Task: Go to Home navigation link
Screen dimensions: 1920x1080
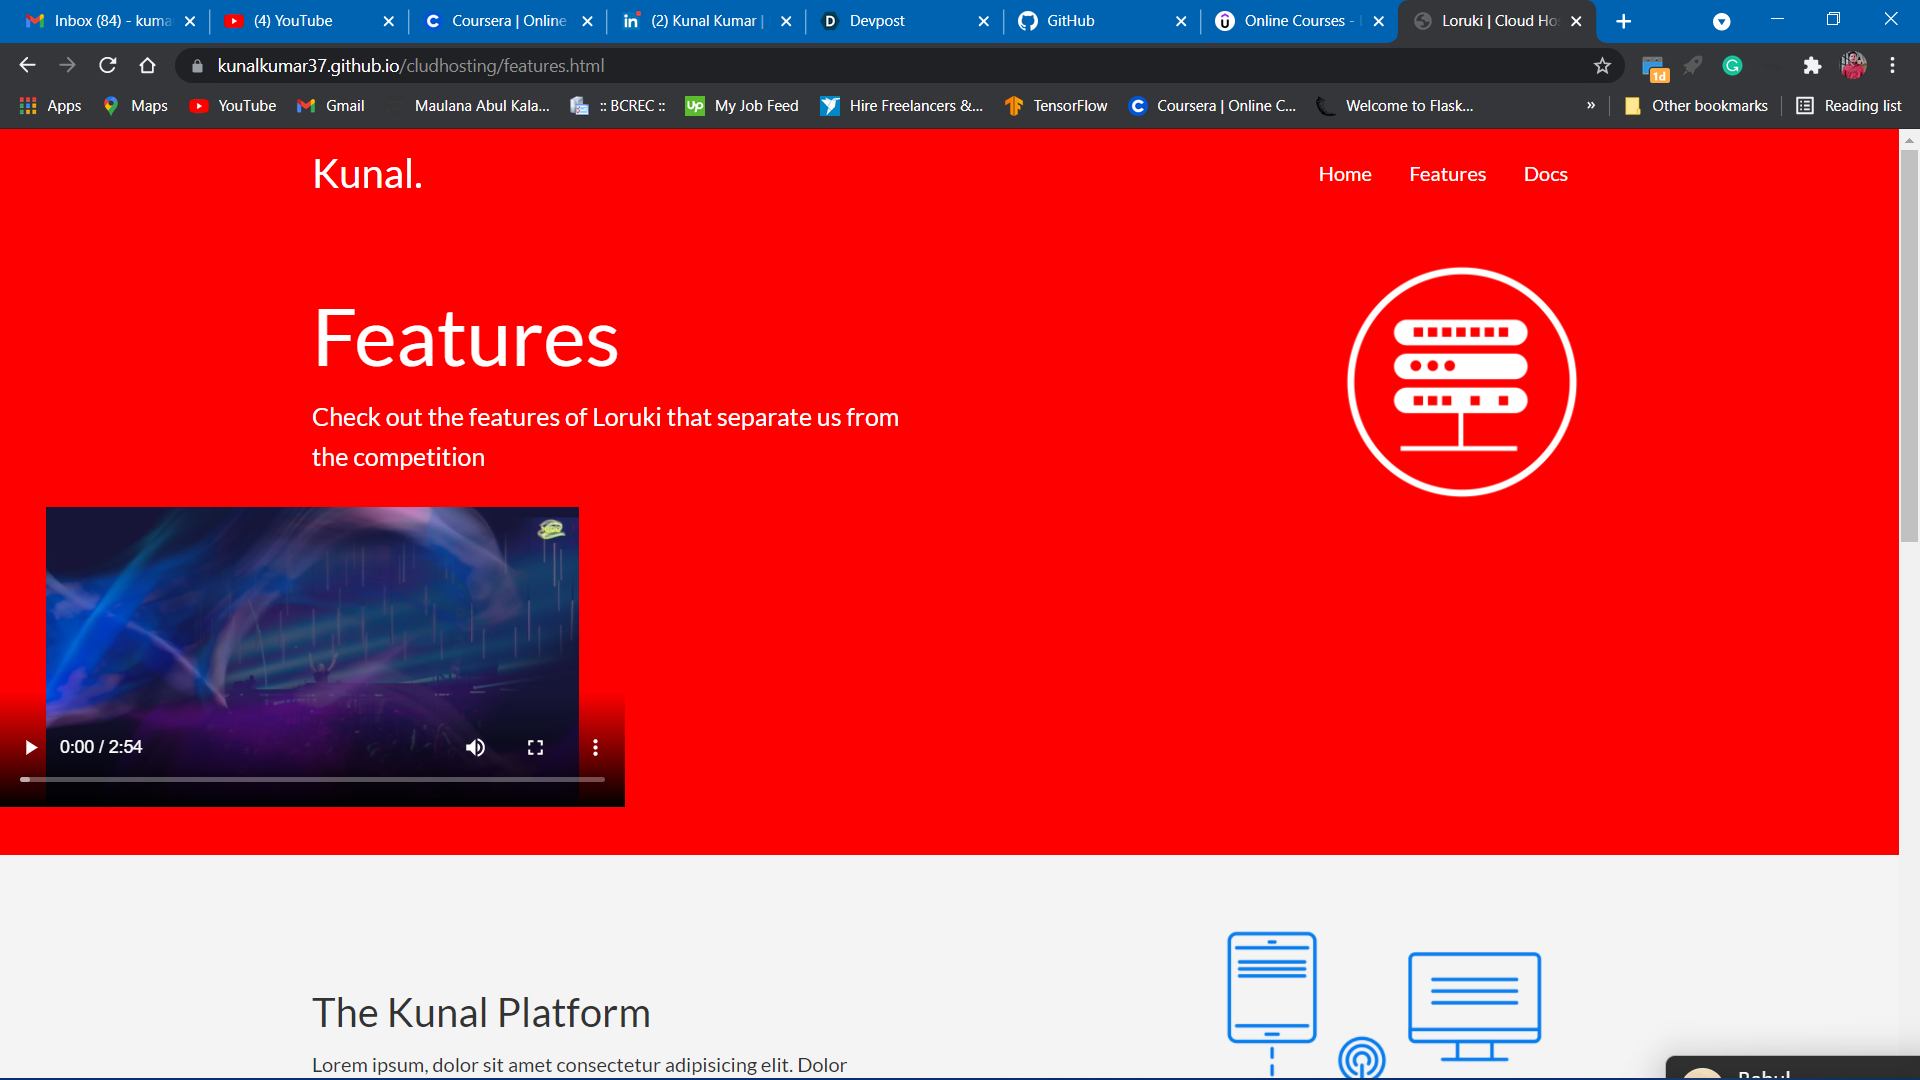Action: click(x=1344, y=174)
